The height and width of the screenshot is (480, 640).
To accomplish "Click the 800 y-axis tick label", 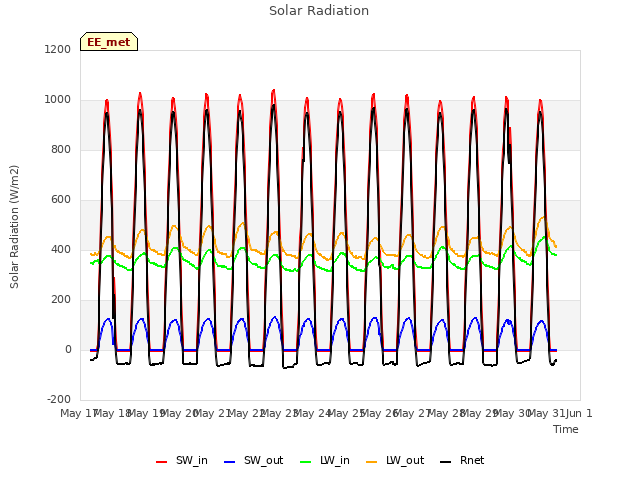I will (x=61, y=150).
